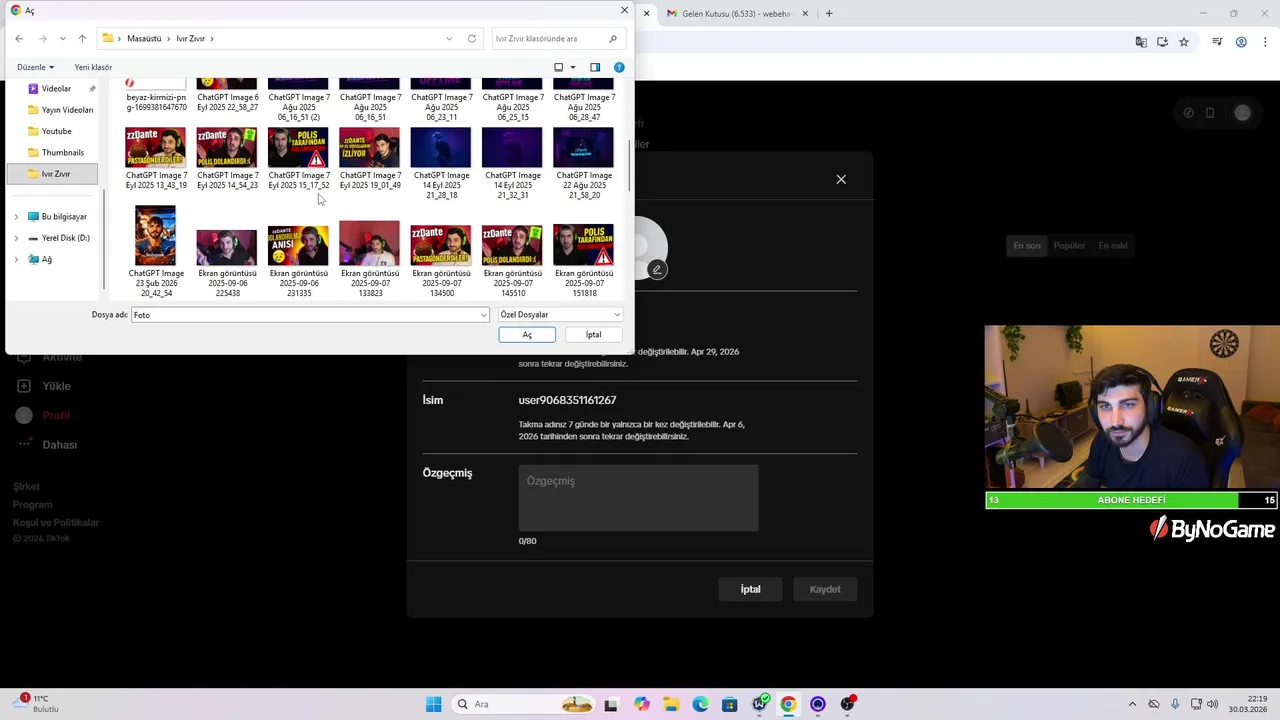1280x720 pixels.
Task: Expand the address bar history dropdown
Action: [x=449, y=39]
